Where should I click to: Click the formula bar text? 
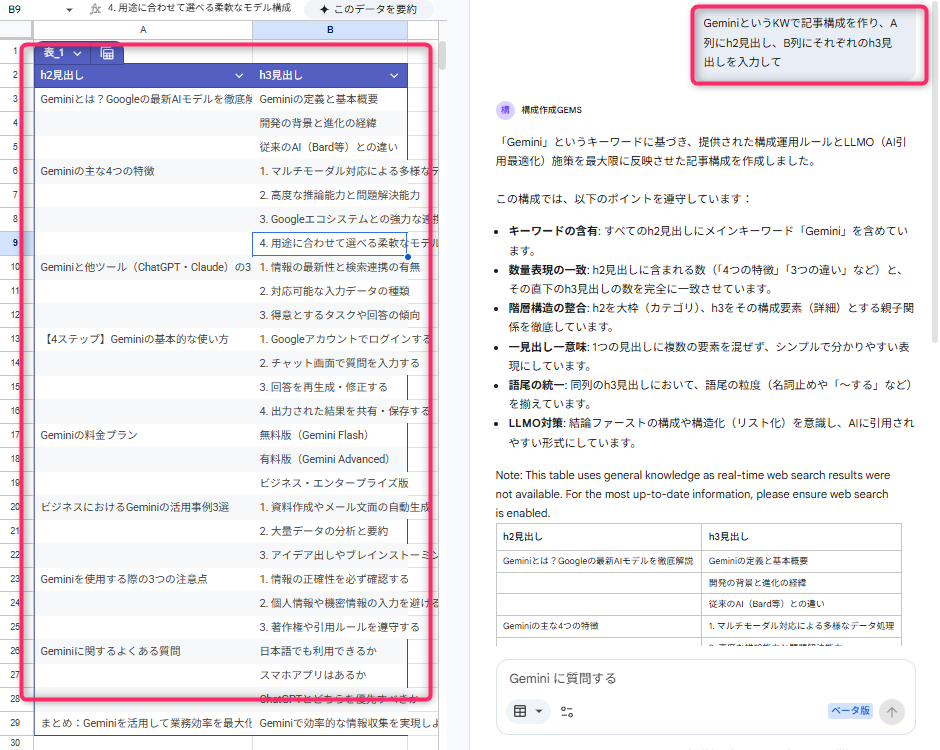[199, 8]
